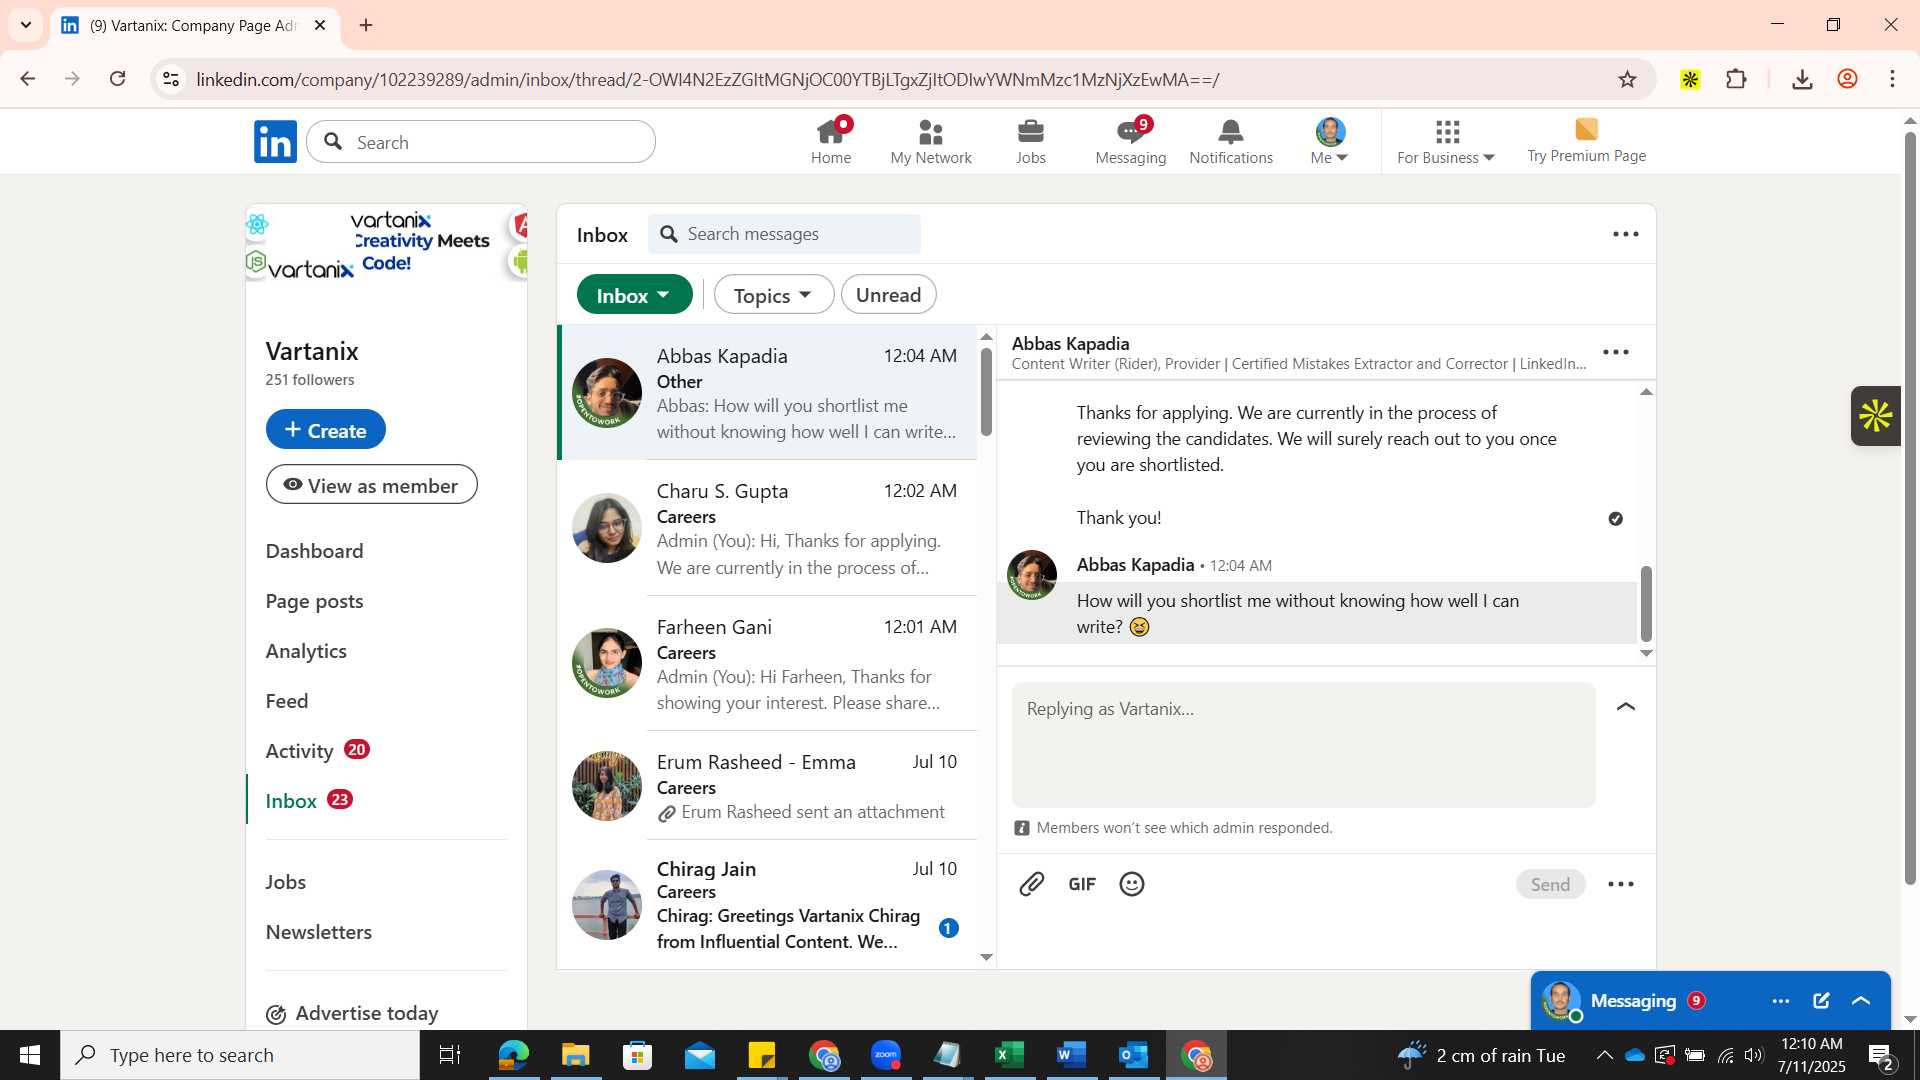Open Jobs in admin sidebar

(285, 882)
